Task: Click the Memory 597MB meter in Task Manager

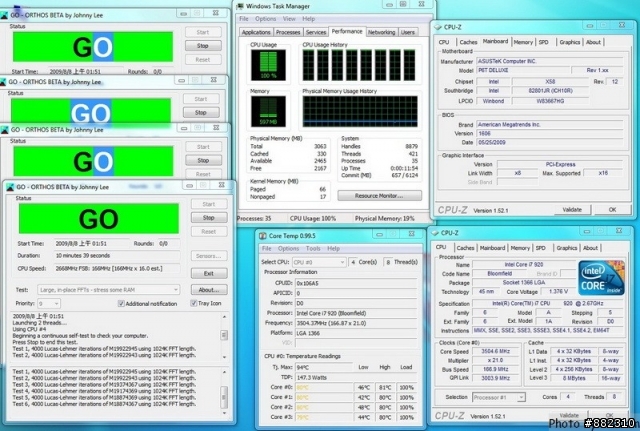Action: 268,111
